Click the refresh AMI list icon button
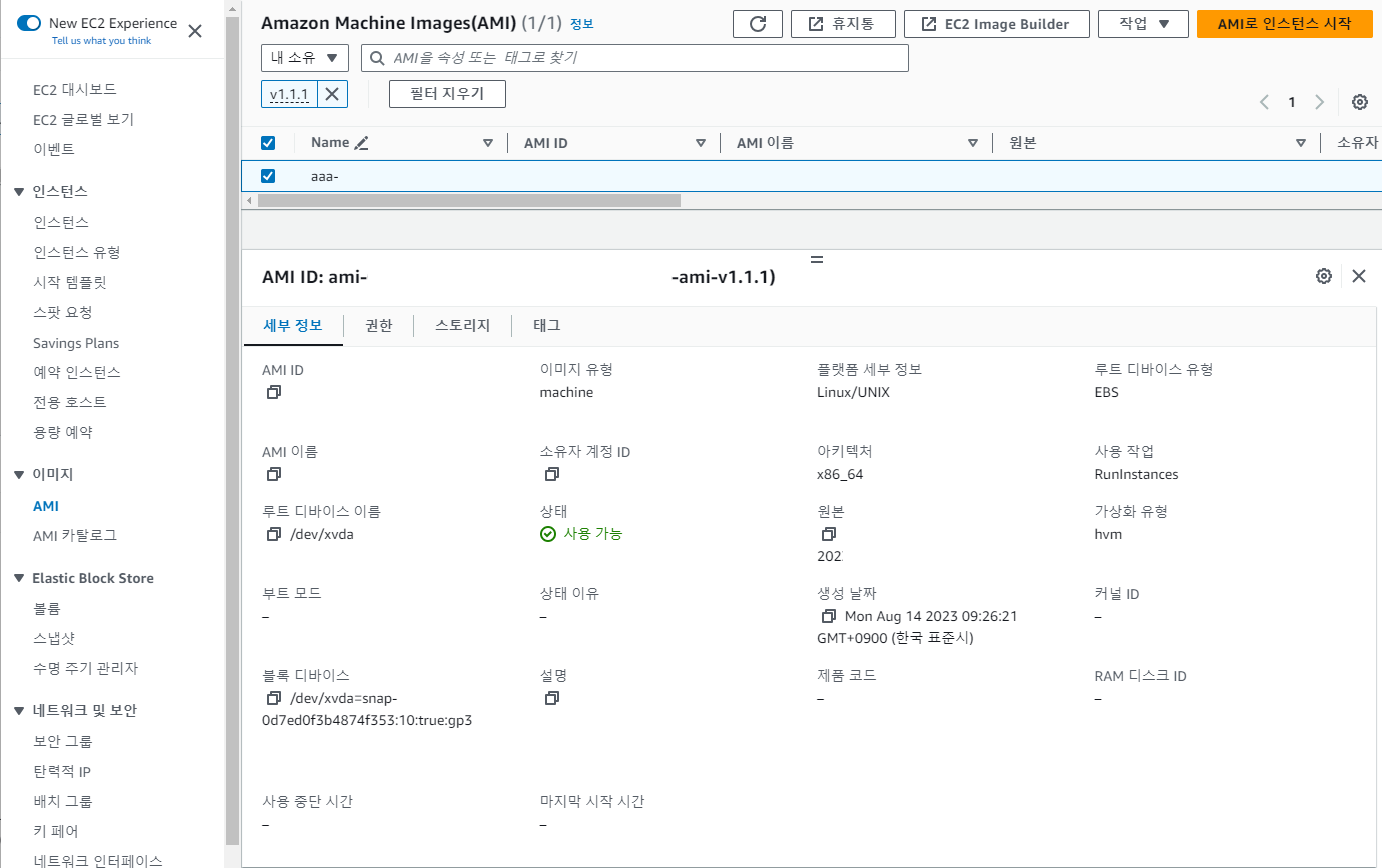Viewport: 1382px width, 868px height. (757, 24)
